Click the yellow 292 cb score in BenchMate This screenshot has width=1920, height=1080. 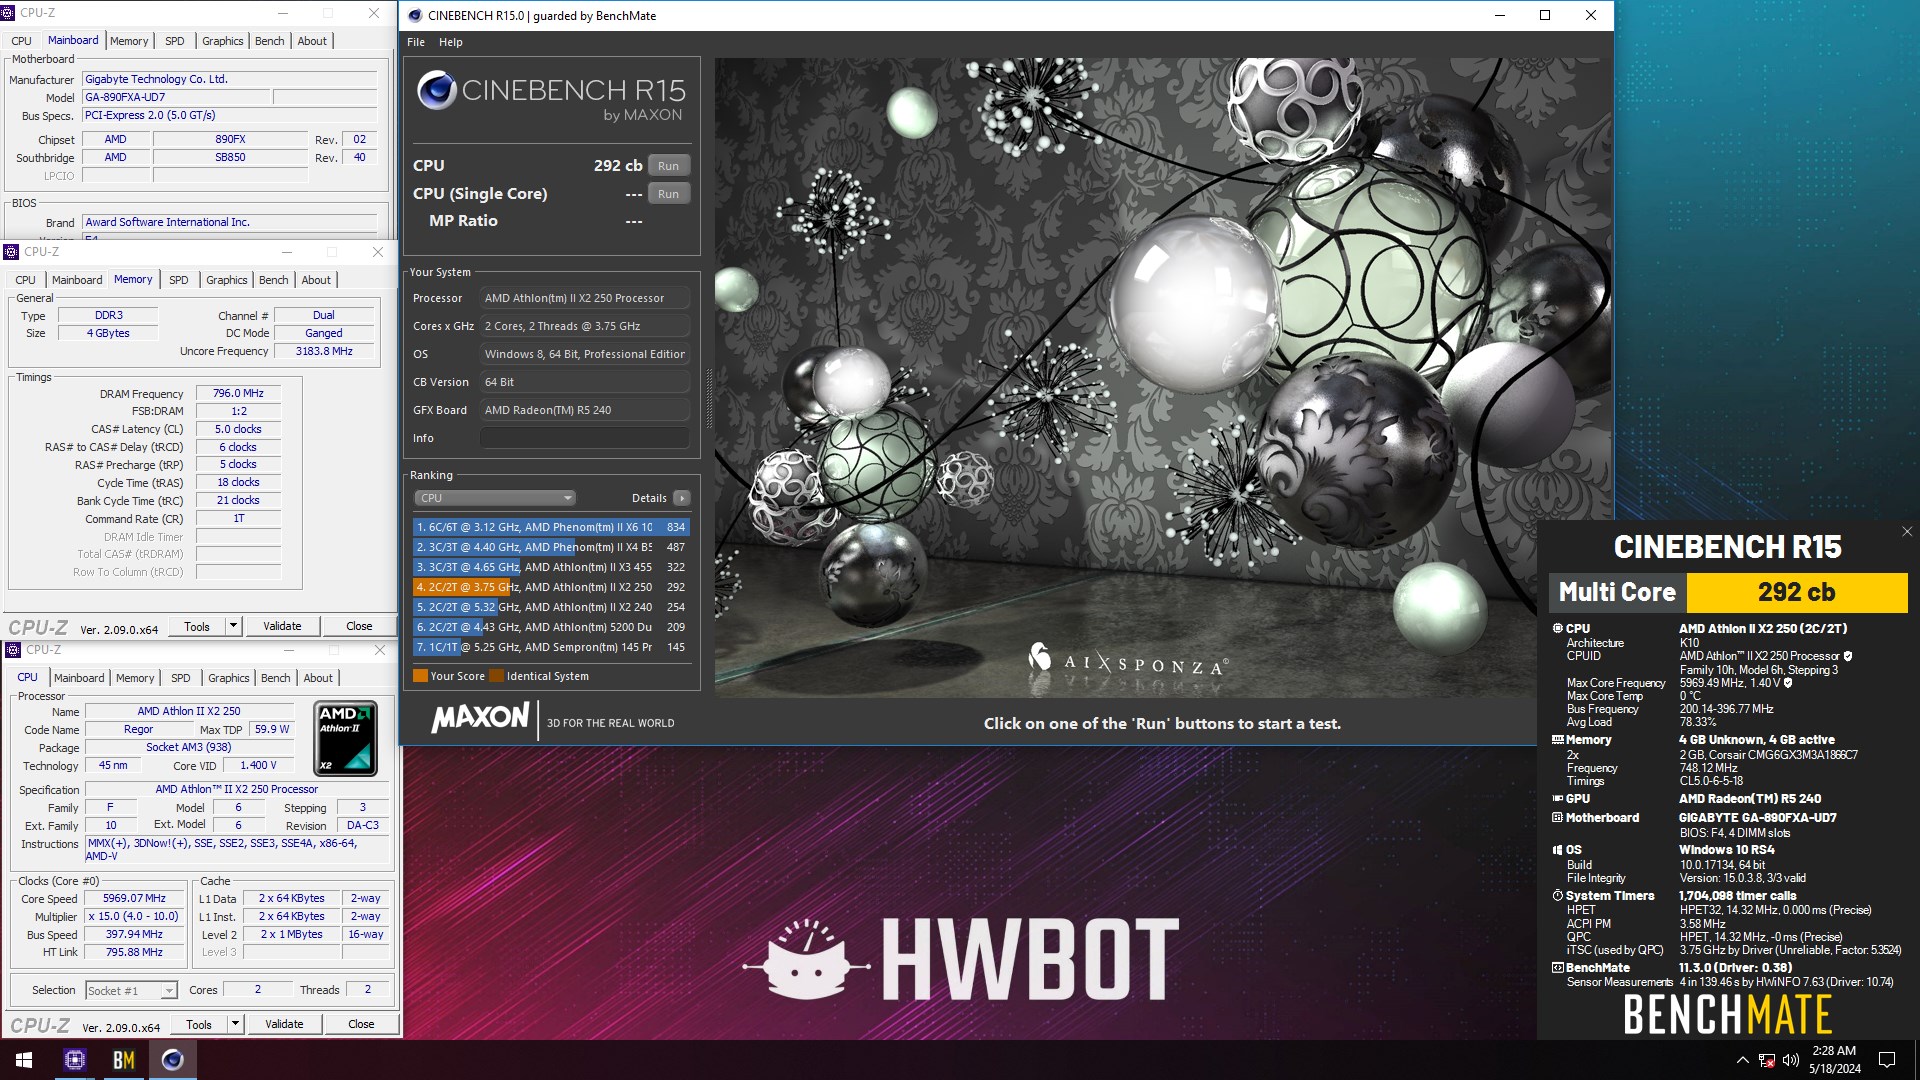(x=1797, y=593)
